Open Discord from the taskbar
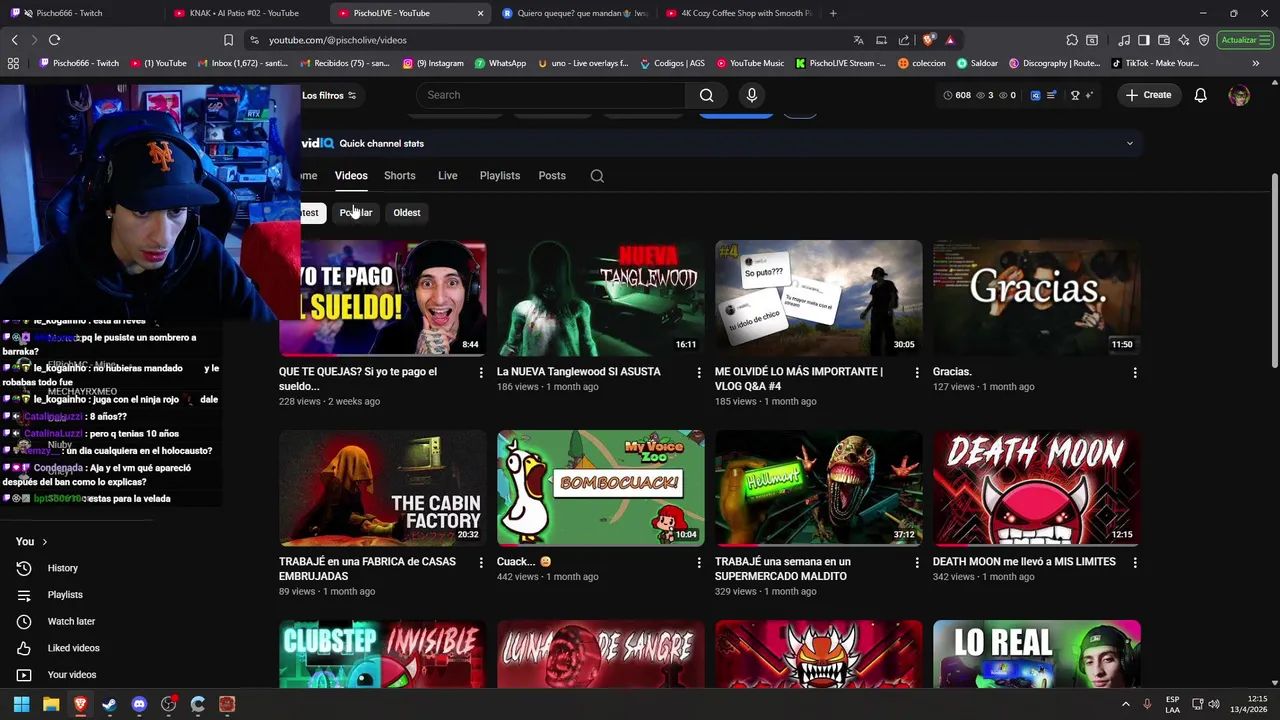Image resolution: width=1280 pixels, height=720 pixels. coord(139,704)
